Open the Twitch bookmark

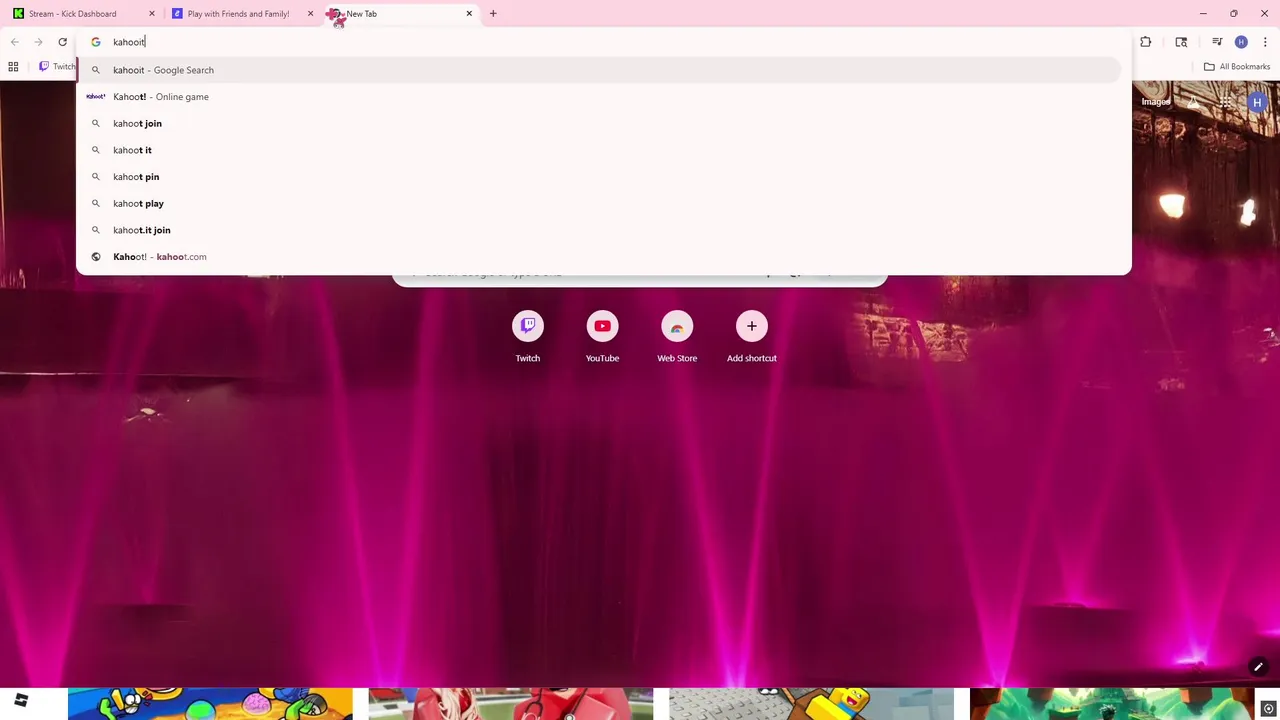(x=56, y=67)
